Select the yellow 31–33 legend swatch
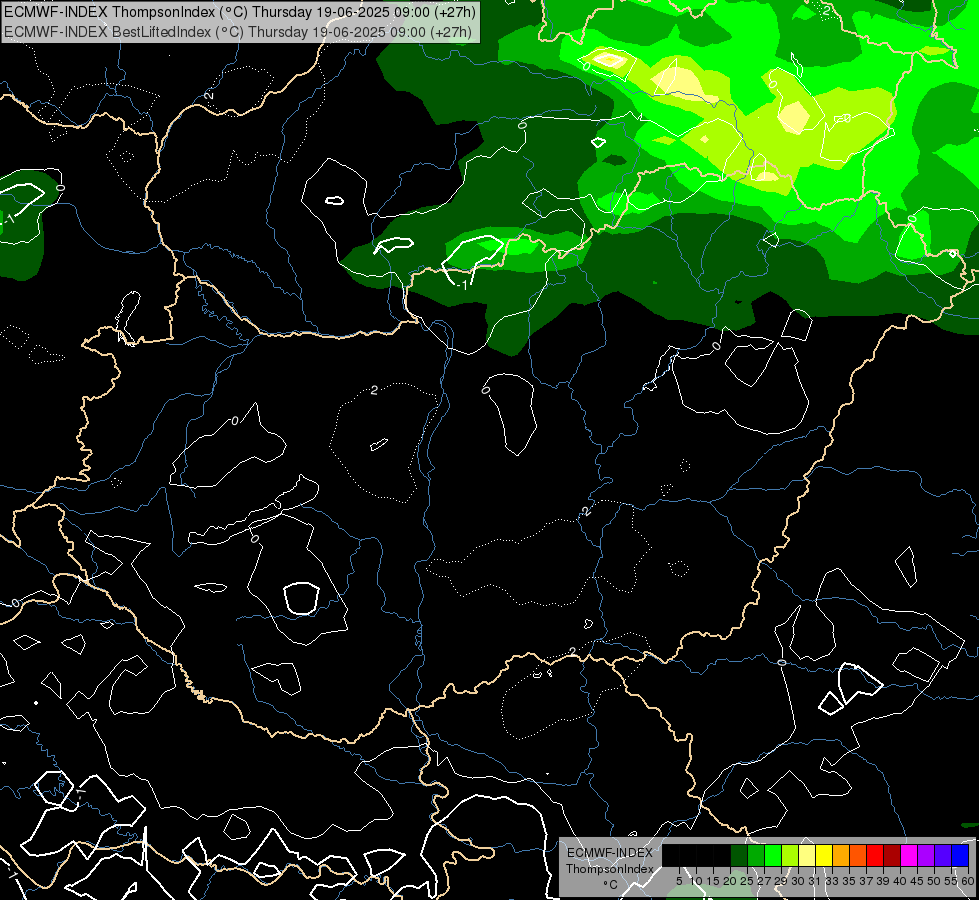The image size is (979, 900). coord(824,855)
